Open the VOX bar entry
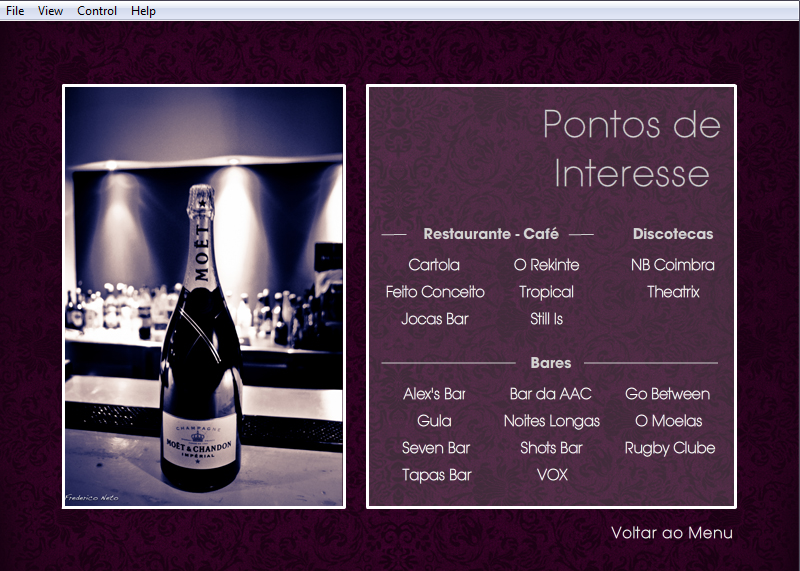The width and height of the screenshot is (800, 571). pos(552,475)
